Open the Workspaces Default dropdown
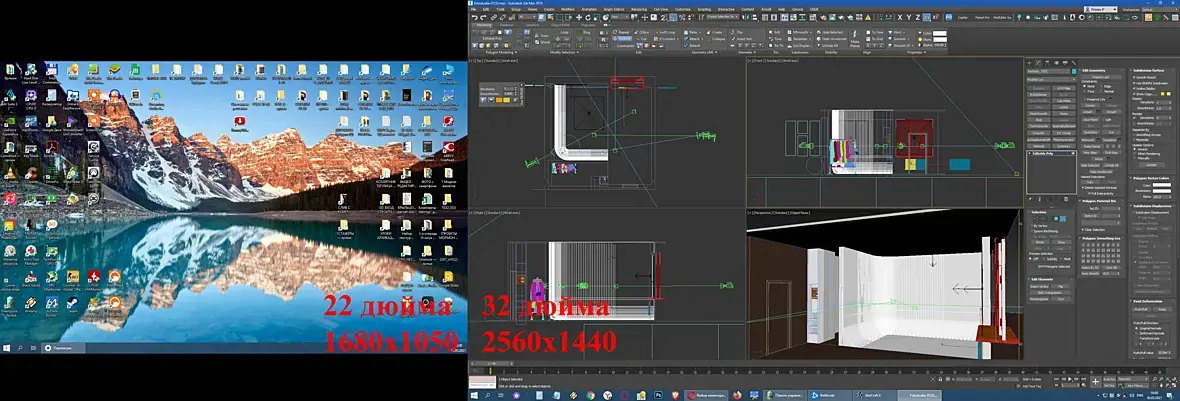 point(1160,10)
